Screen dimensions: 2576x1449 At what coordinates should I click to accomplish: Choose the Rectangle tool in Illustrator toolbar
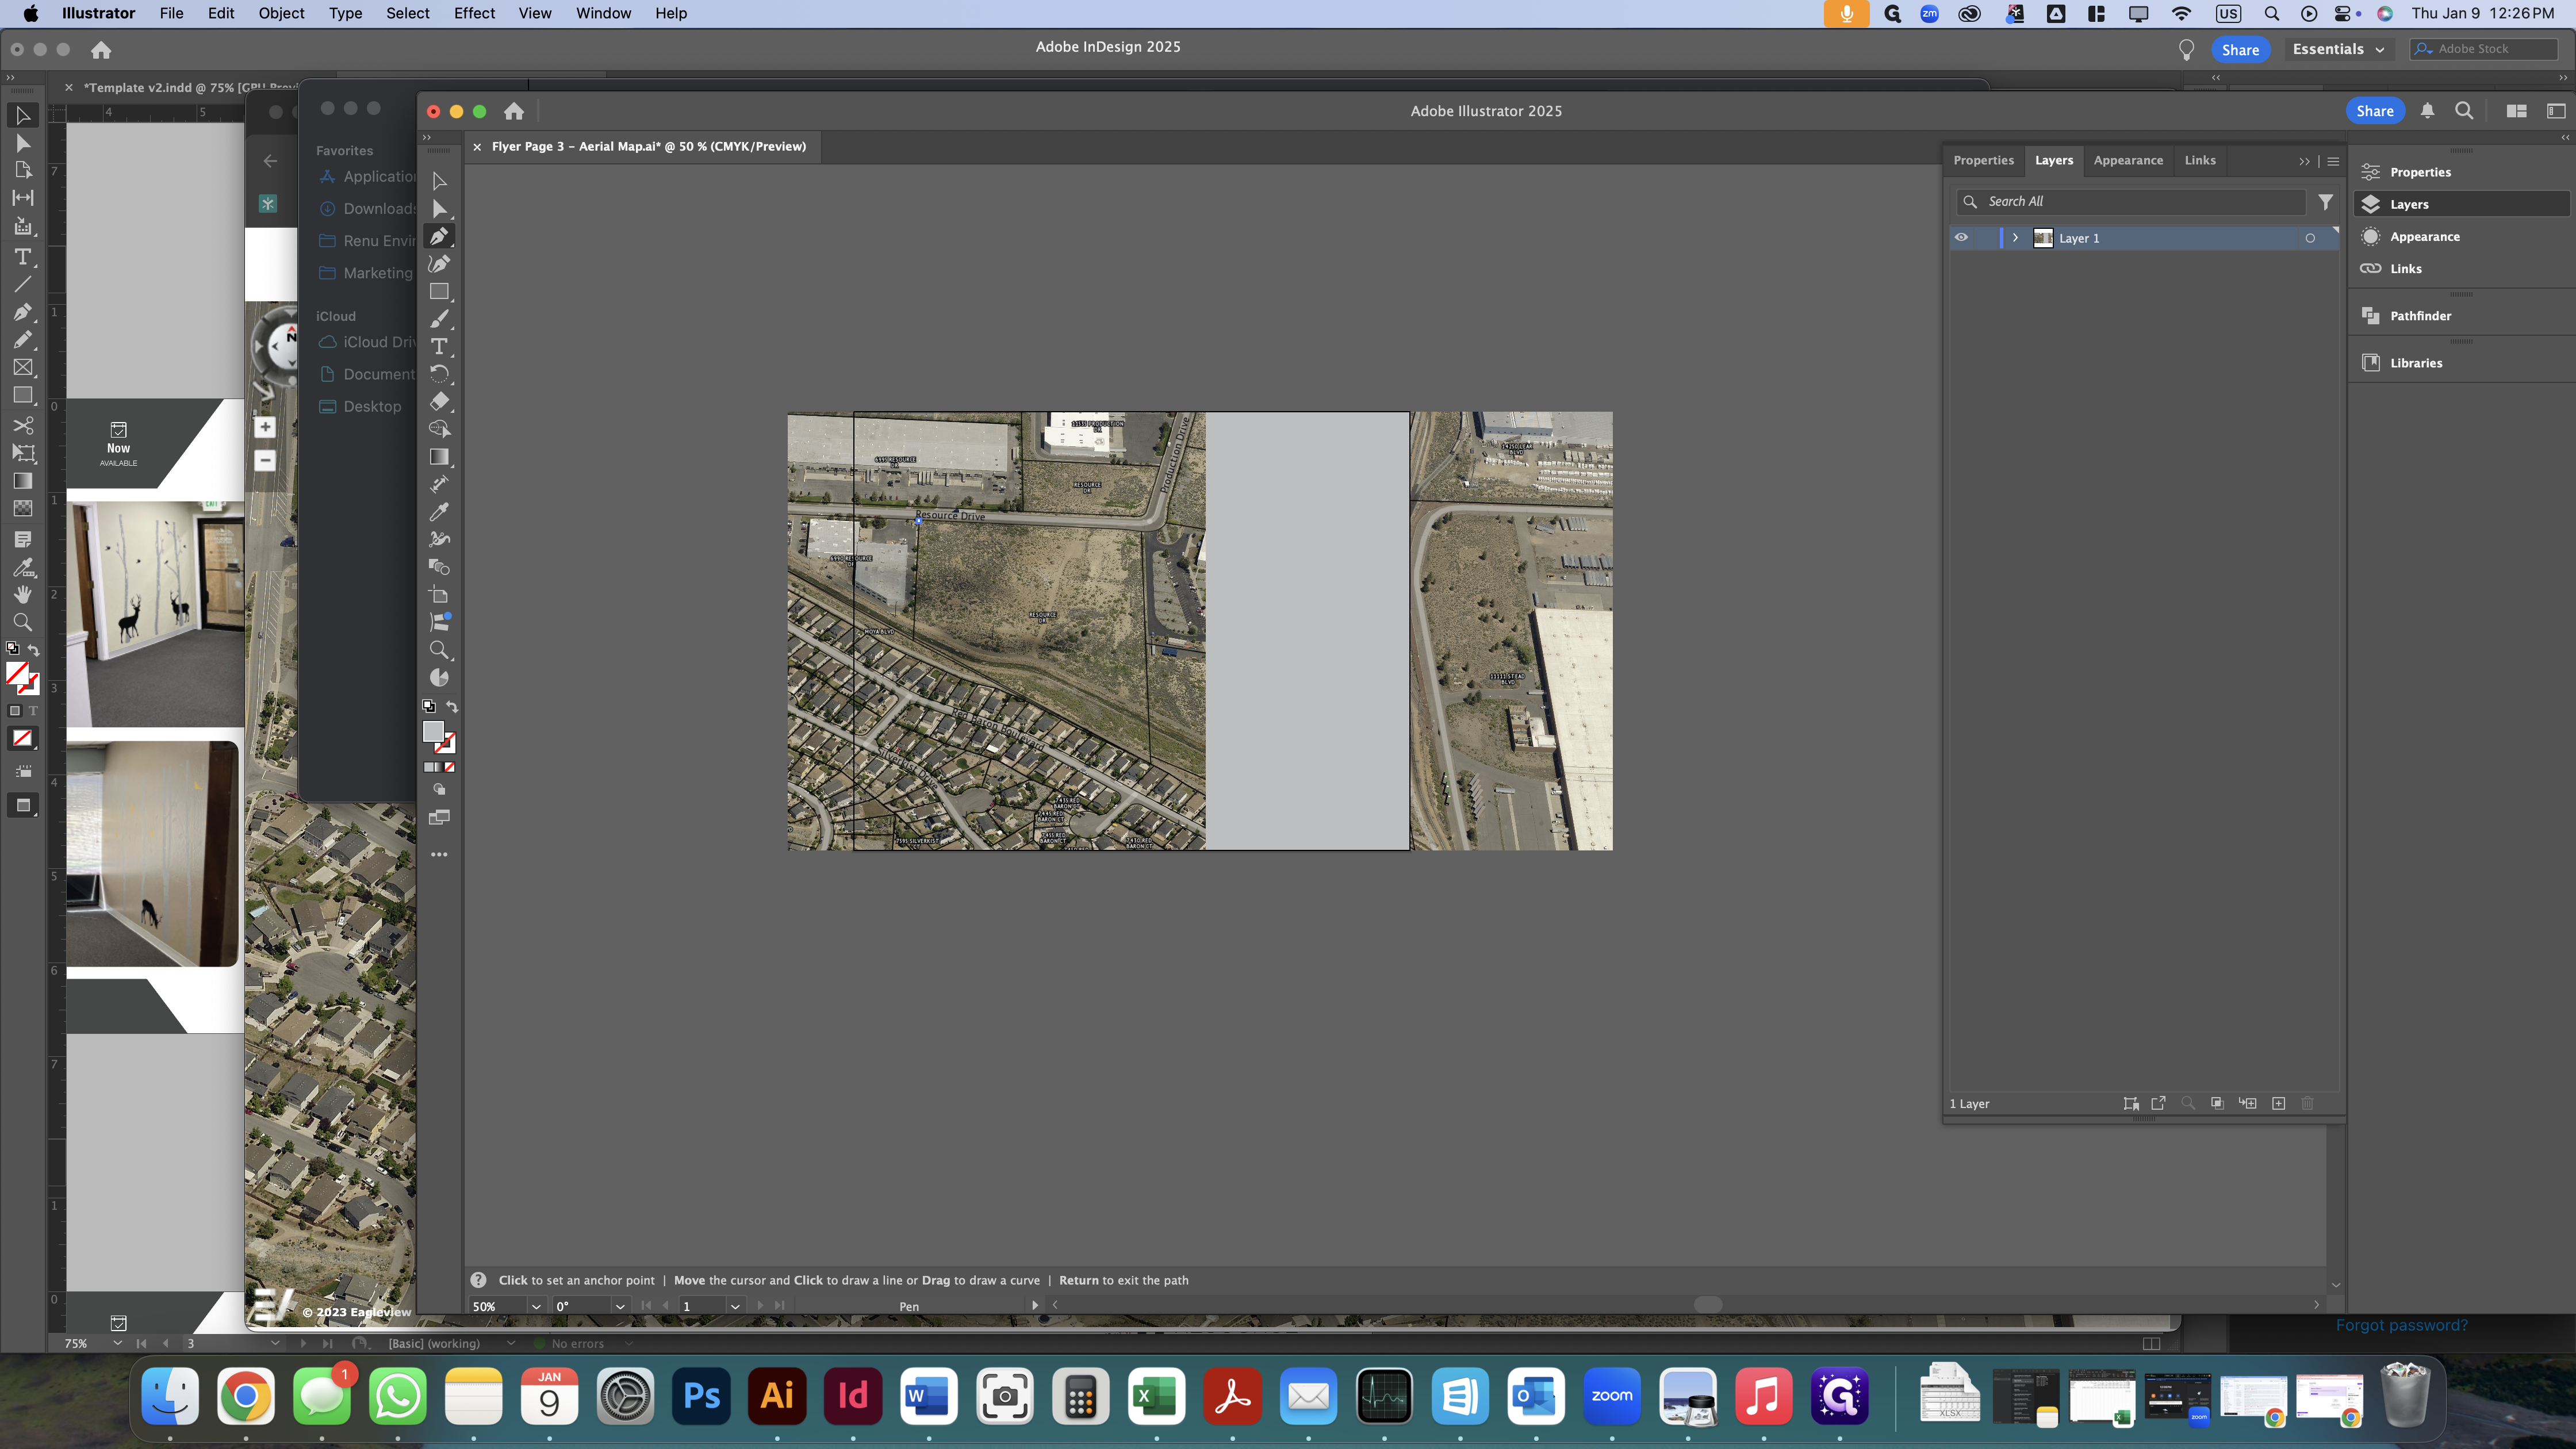click(439, 292)
